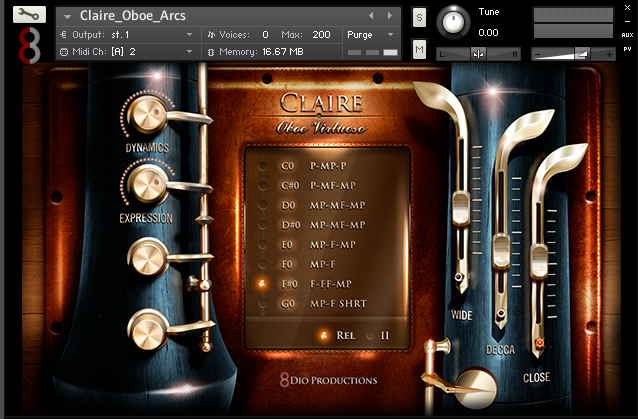Toggle the AUX sends panel
The height and width of the screenshot is (419, 638).
point(627,35)
